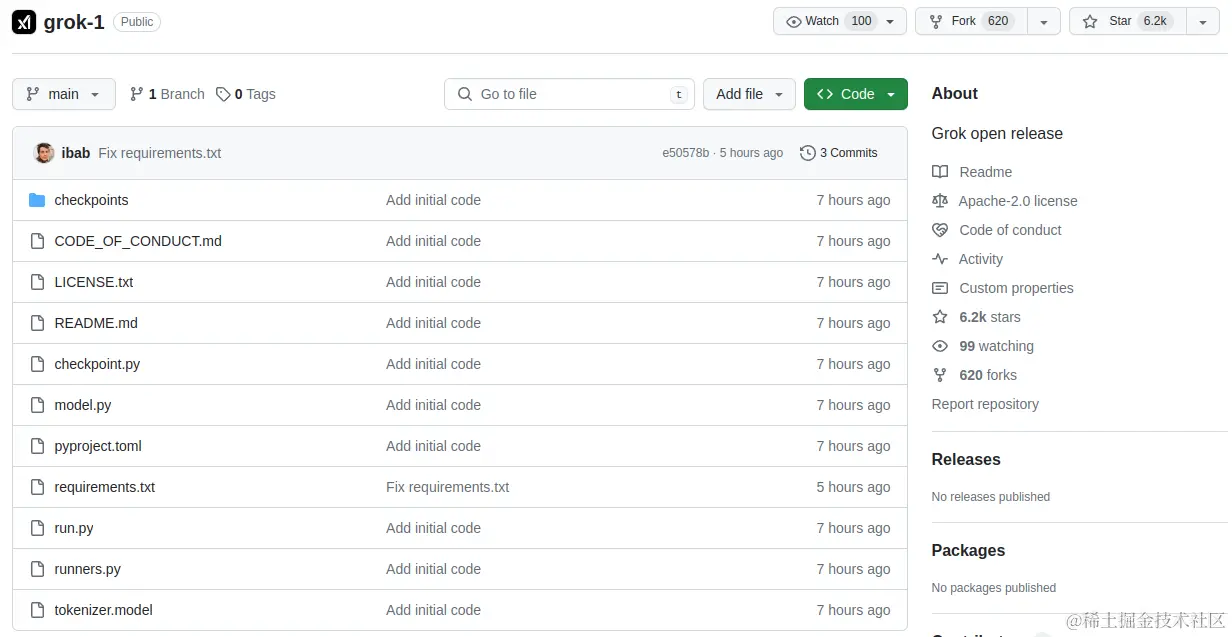The image size is (1232, 637).
Task: Click the checkpoints folder icon
Action: 37,200
